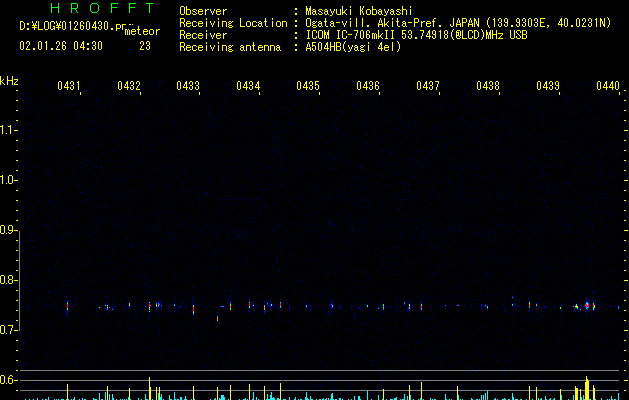This screenshot has height=400, width=629.
Task: Click the 1.1 frequency axis label
Action: 8,130
